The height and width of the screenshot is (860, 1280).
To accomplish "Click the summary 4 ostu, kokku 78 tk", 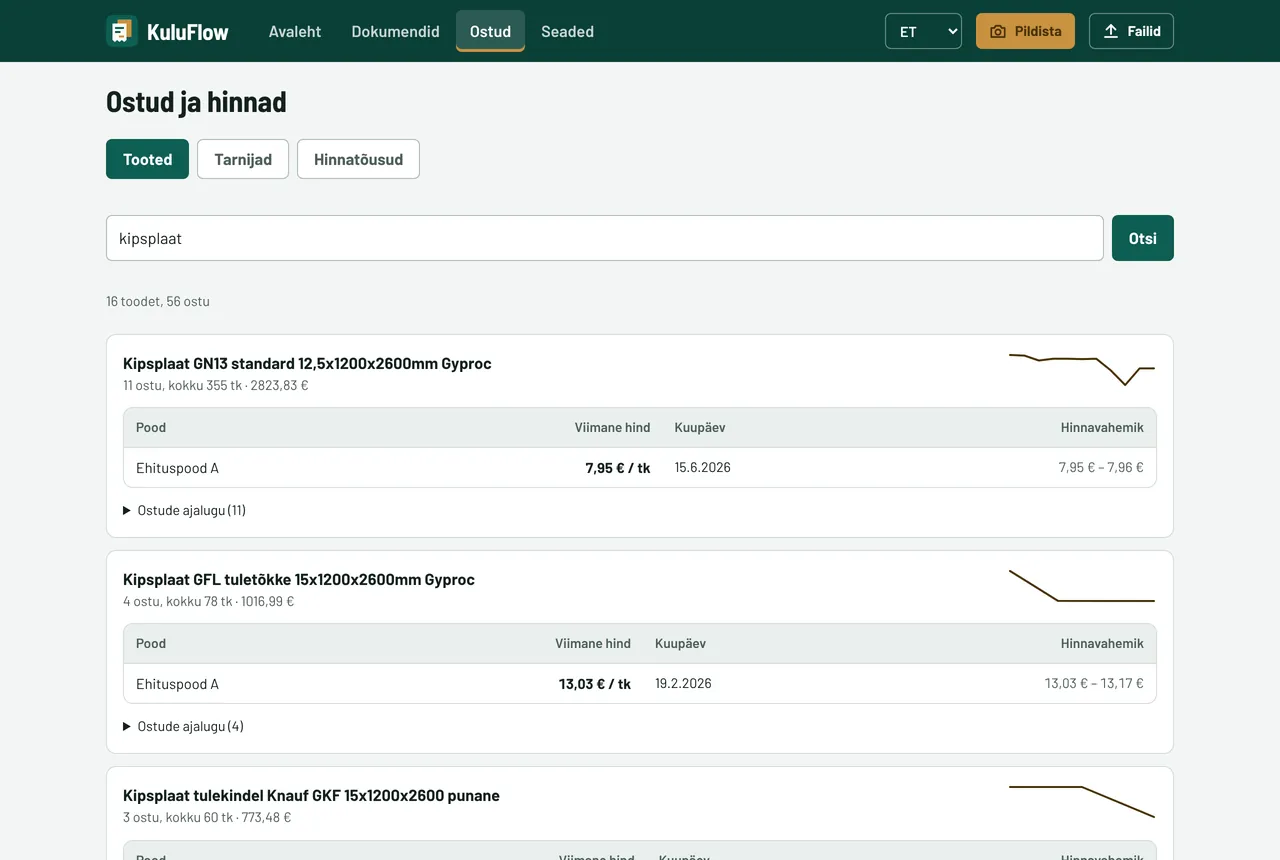I will pos(208,601).
